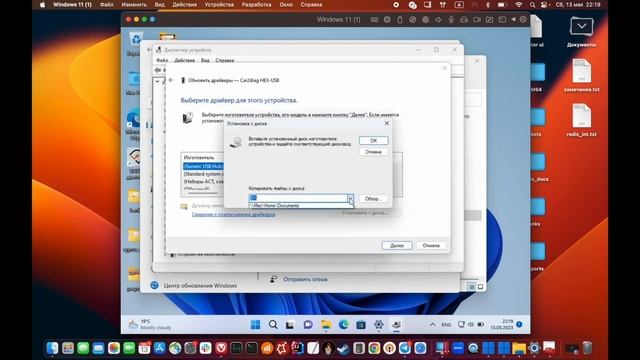Open Устройства menu in macOS menu bar

[219, 5]
